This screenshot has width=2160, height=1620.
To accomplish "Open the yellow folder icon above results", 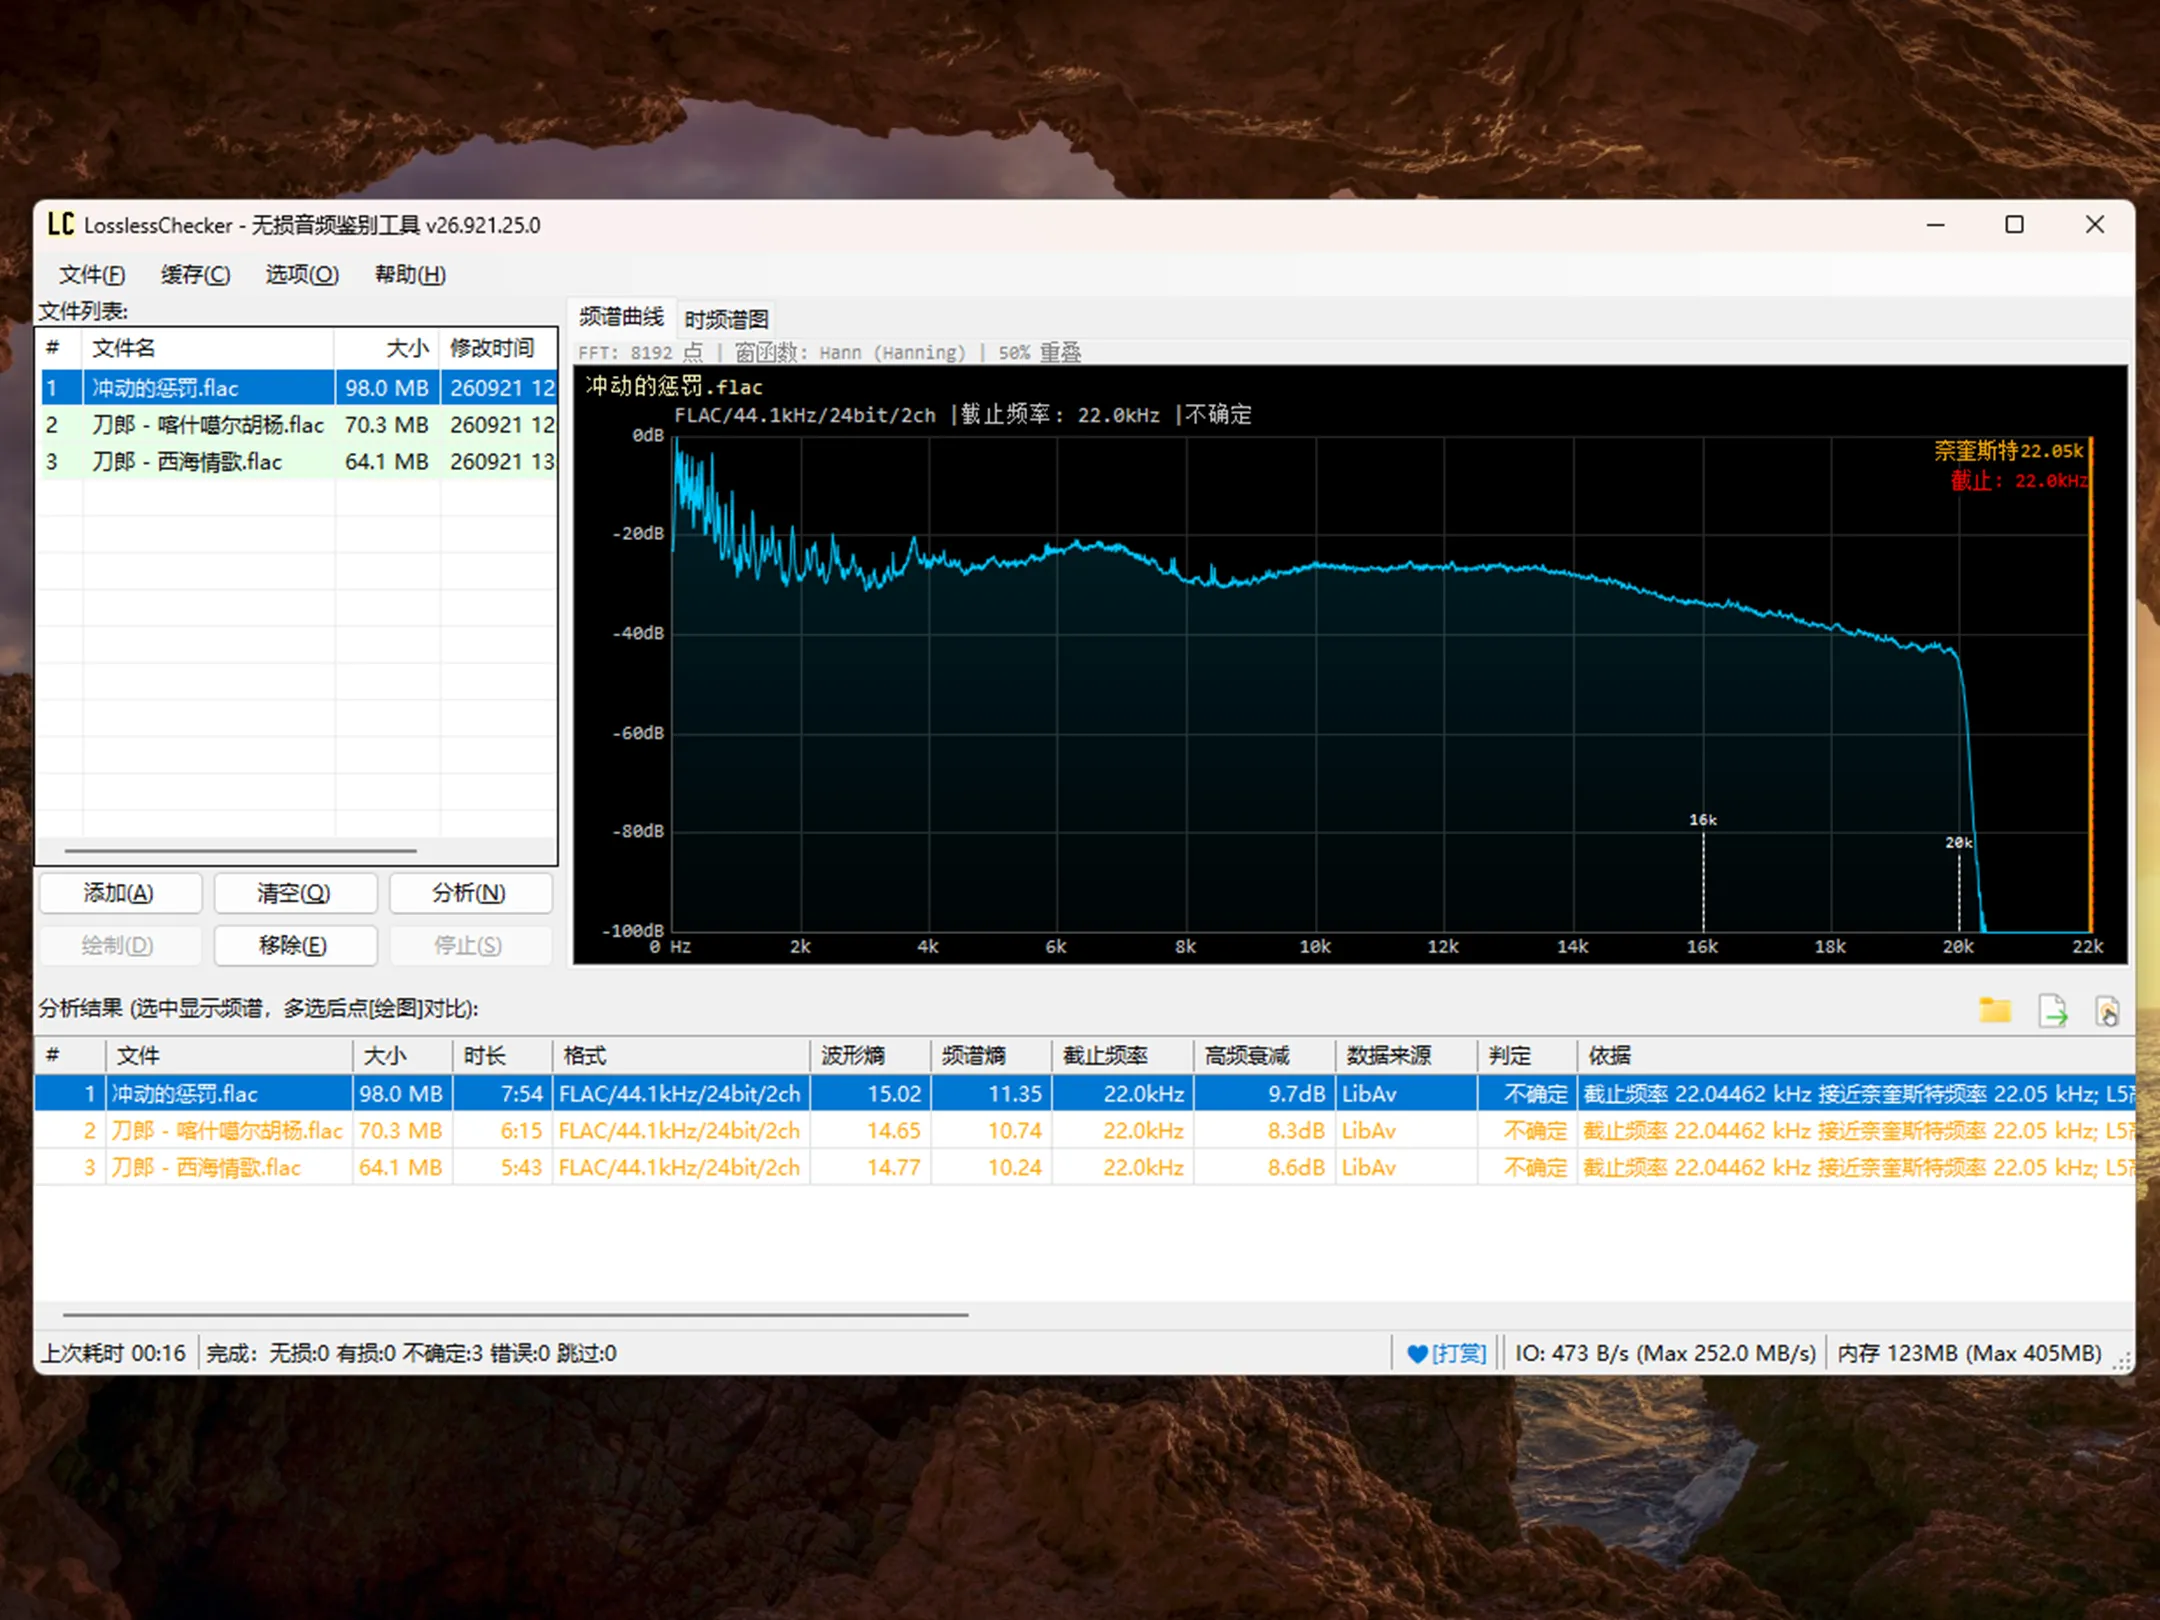I will (x=1995, y=1010).
